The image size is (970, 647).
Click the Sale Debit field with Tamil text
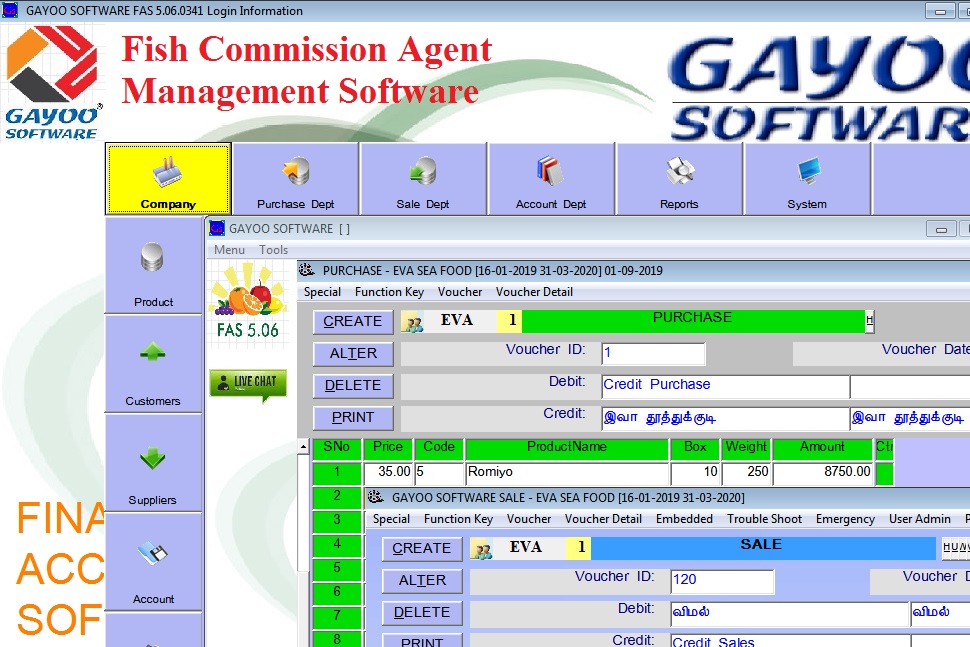[790, 613]
